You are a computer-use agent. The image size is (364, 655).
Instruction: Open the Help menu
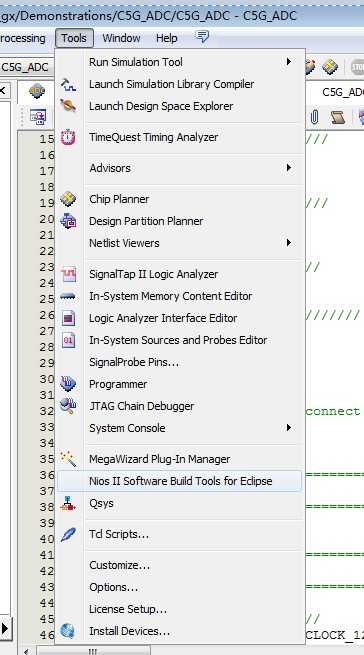pos(167,38)
